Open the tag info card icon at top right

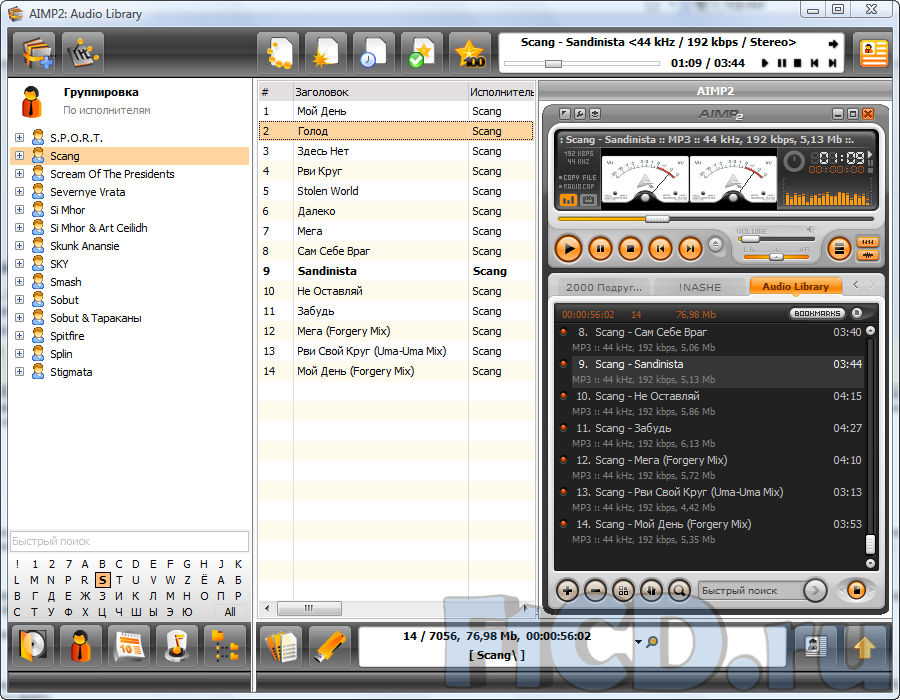[873, 53]
